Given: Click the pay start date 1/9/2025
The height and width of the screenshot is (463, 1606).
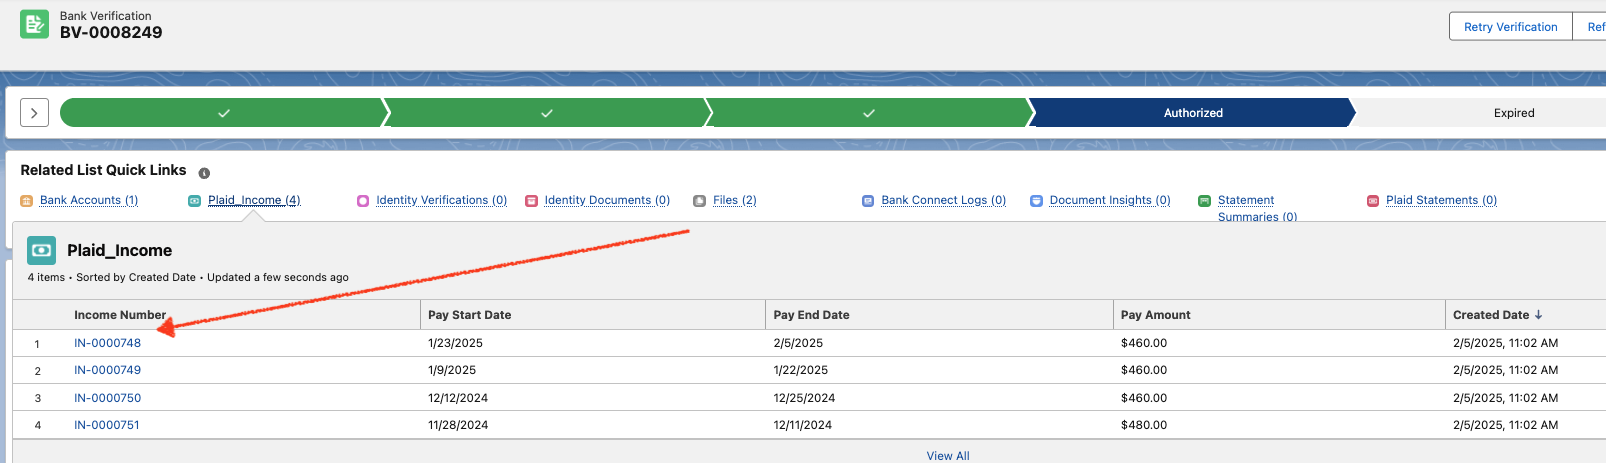Looking at the screenshot, I should click(452, 370).
